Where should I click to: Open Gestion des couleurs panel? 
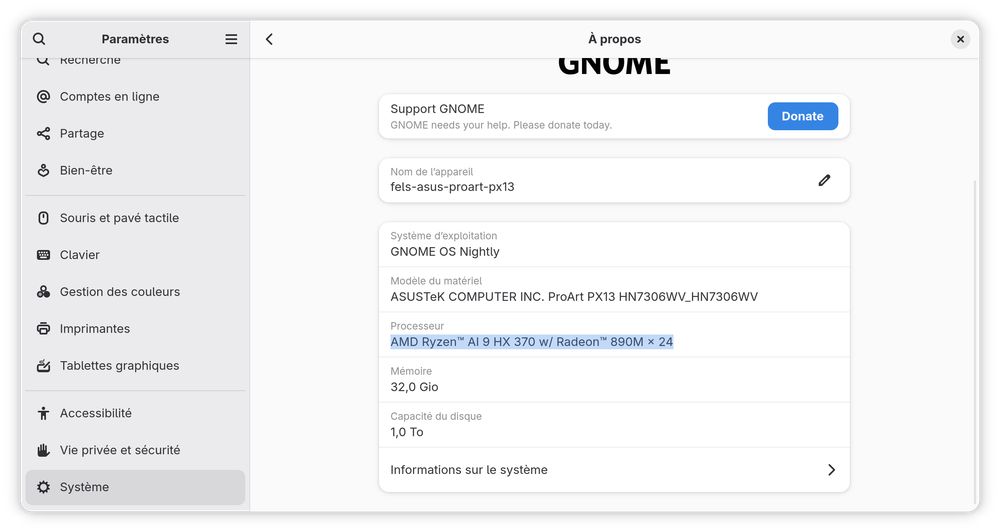[x=135, y=292]
